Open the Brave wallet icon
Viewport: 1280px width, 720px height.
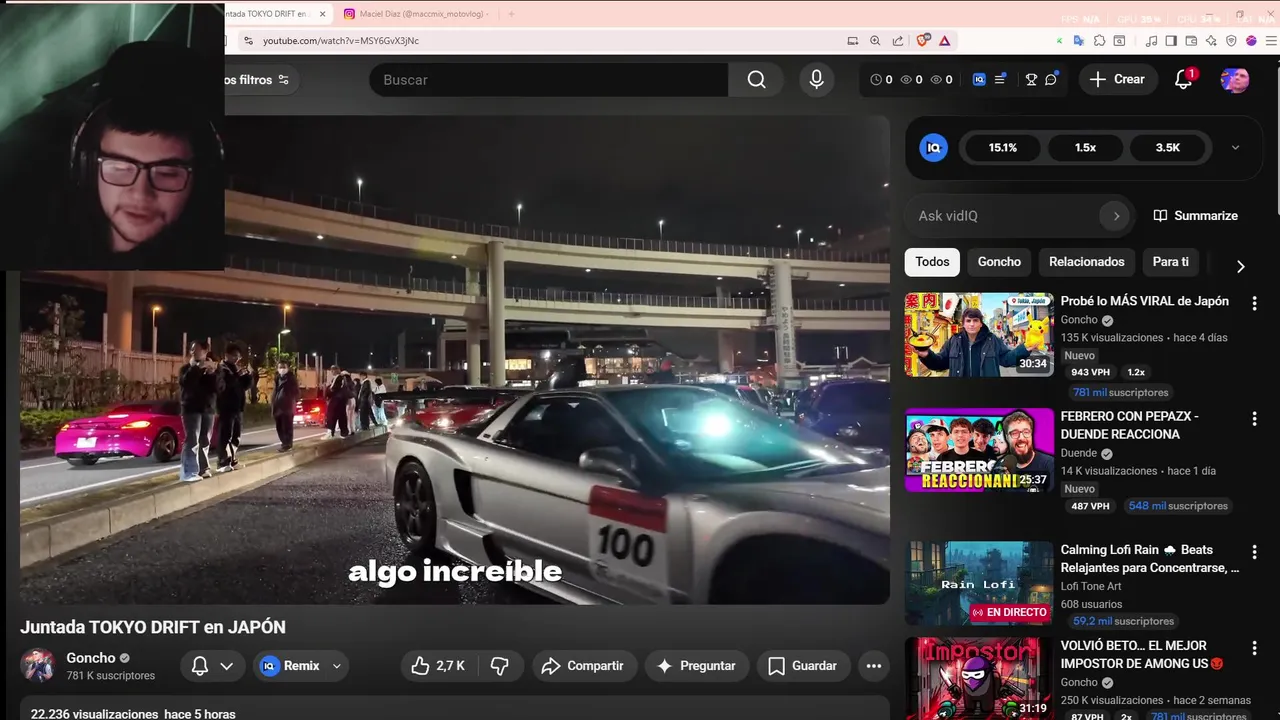click(x=1191, y=41)
